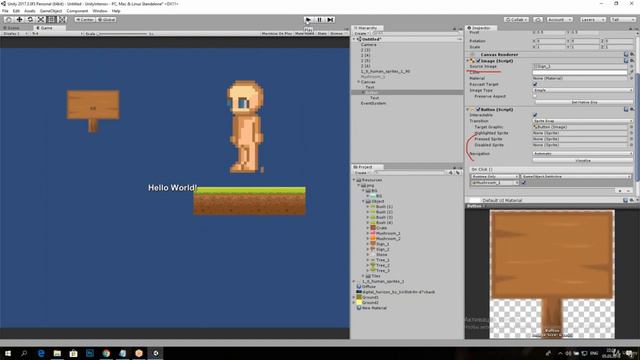This screenshot has width=640, height=360.
Task: Click the Collab button in toolbar
Action: (x=516, y=19)
